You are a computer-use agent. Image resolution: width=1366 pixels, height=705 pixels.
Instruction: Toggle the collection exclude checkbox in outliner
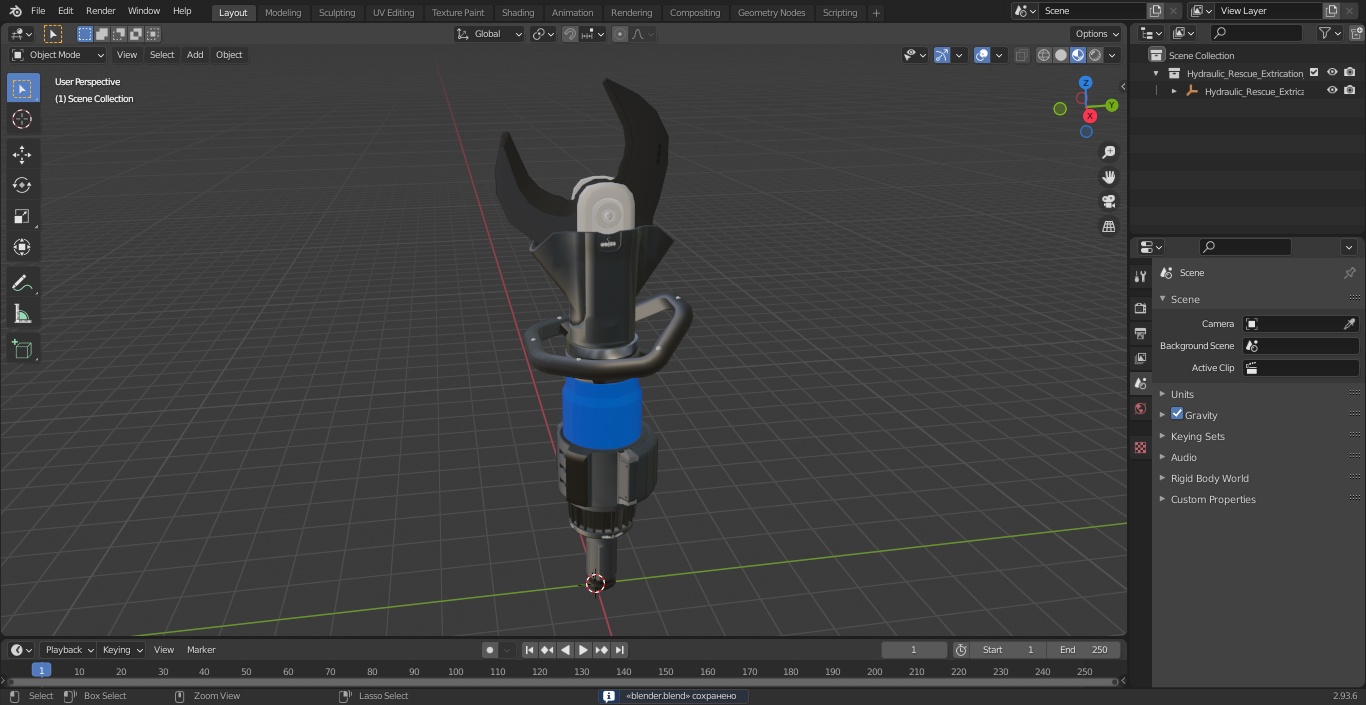pyautogui.click(x=1314, y=73)
